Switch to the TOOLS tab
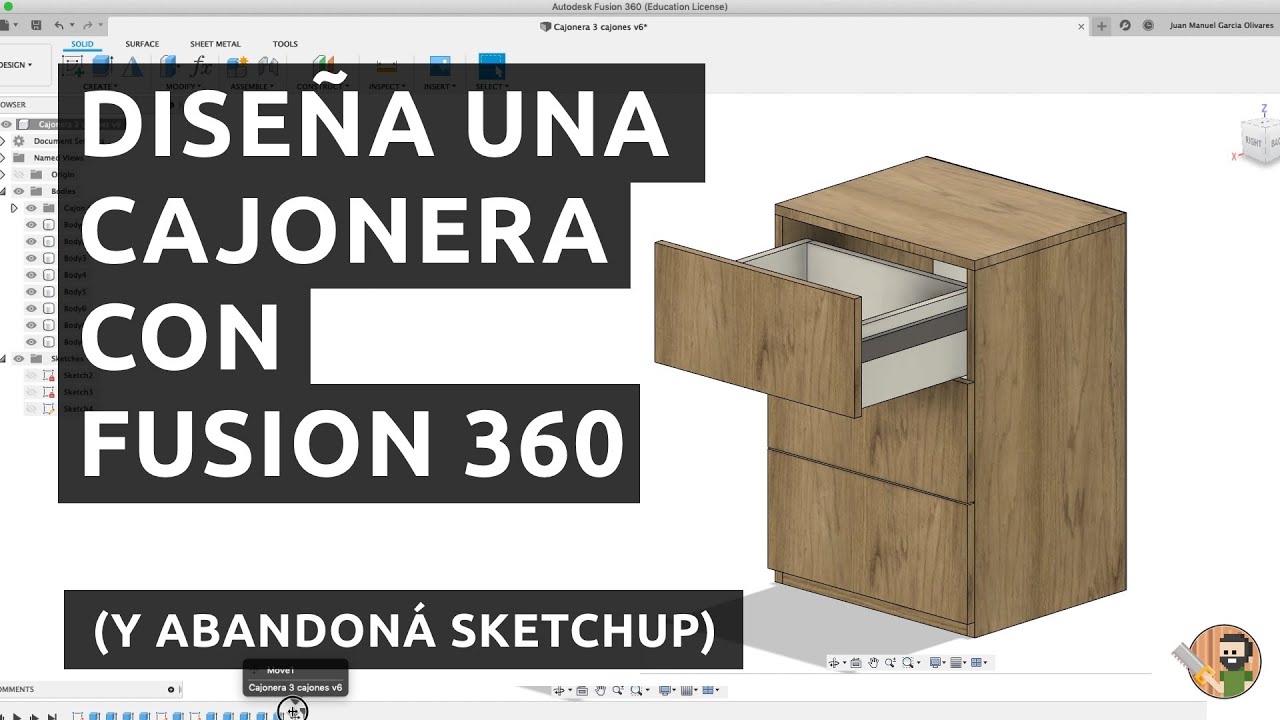 [285, 44]
